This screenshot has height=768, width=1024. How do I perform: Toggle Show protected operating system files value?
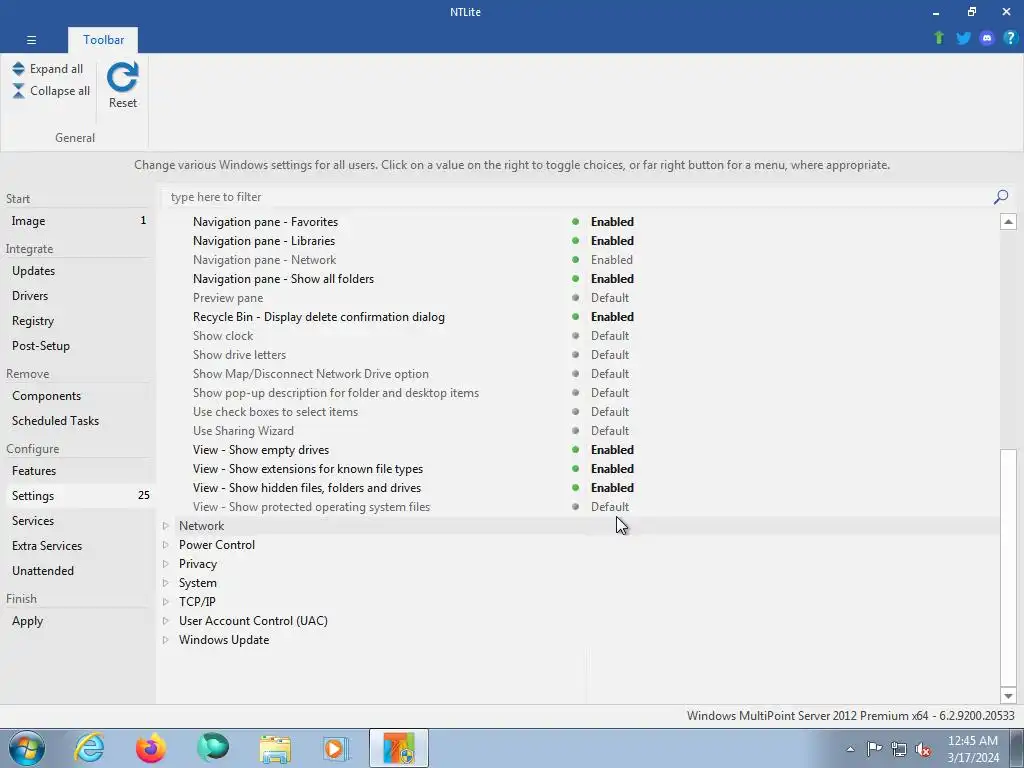(610, 507)
